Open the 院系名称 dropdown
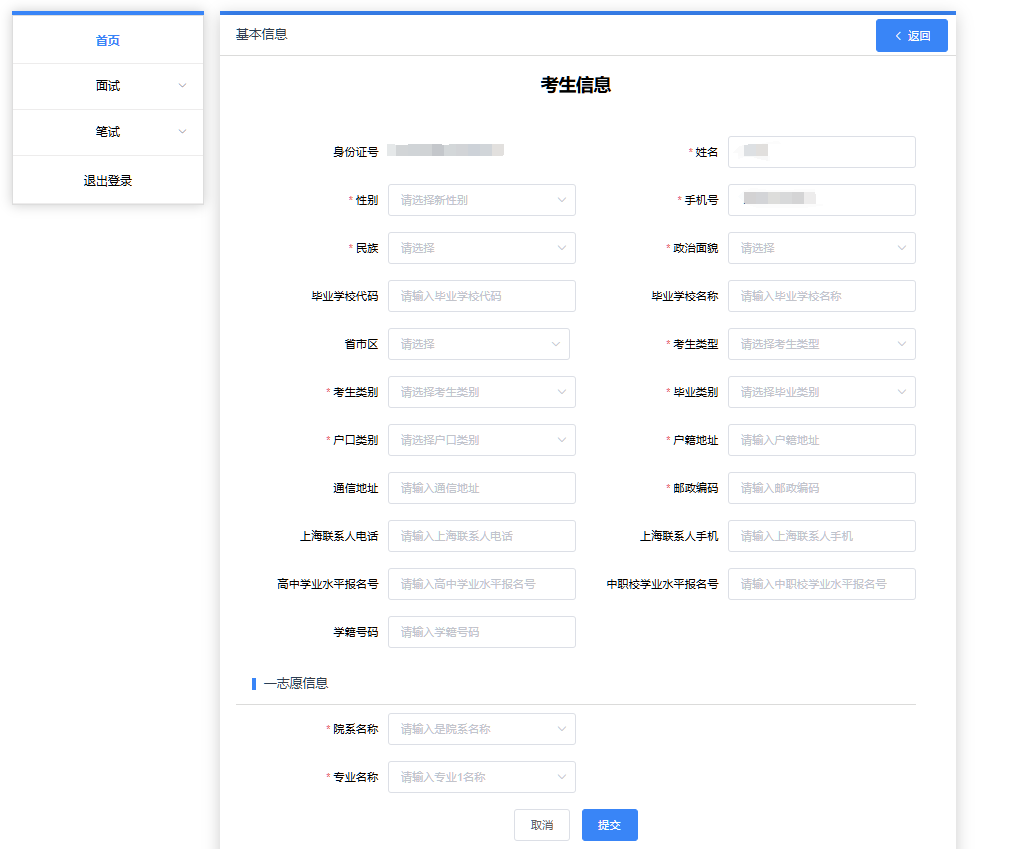The image size is (1017, 849). (x=481, y=729)
